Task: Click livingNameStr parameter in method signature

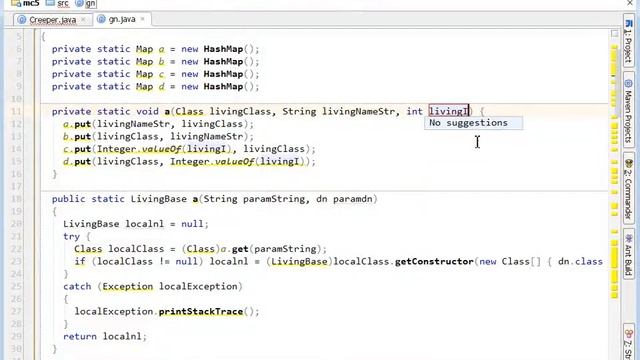Action: [x=358, y=111]
